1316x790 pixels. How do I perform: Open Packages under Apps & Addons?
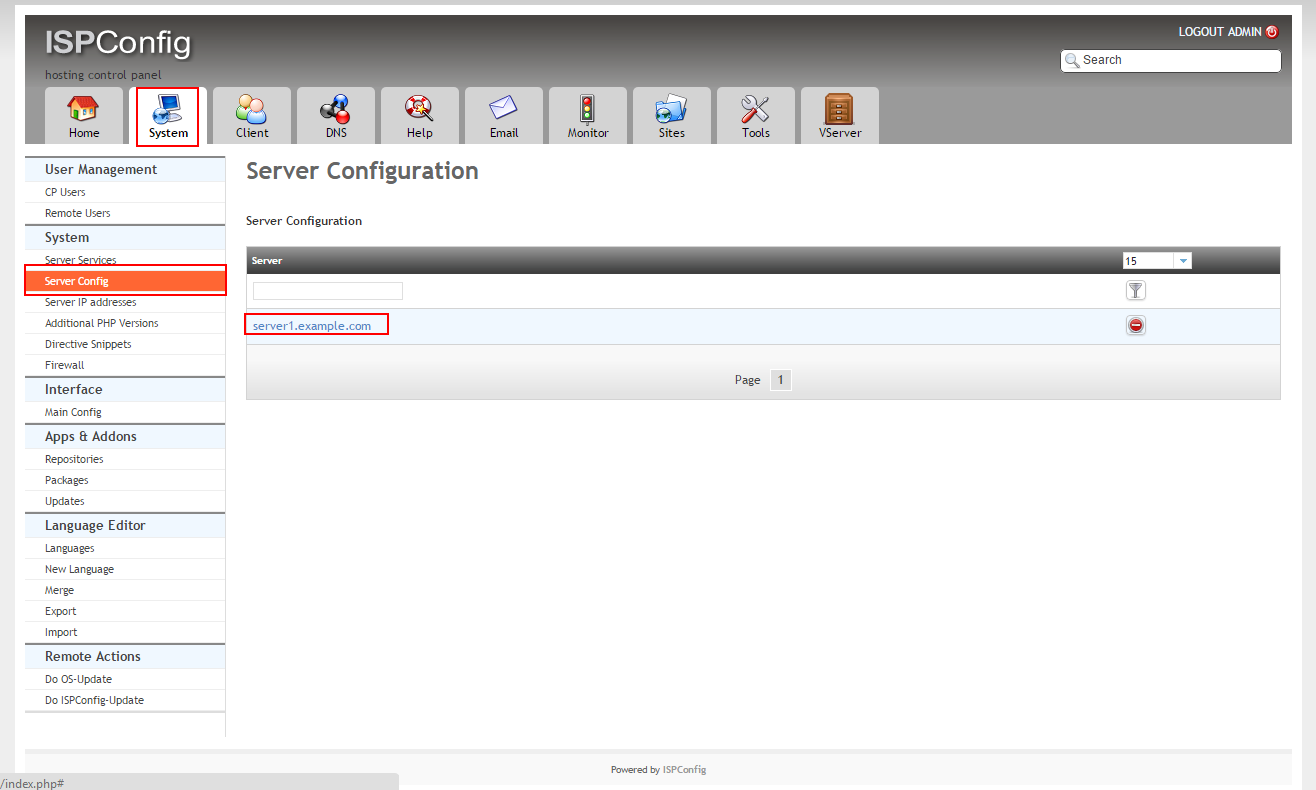[125, 480]
